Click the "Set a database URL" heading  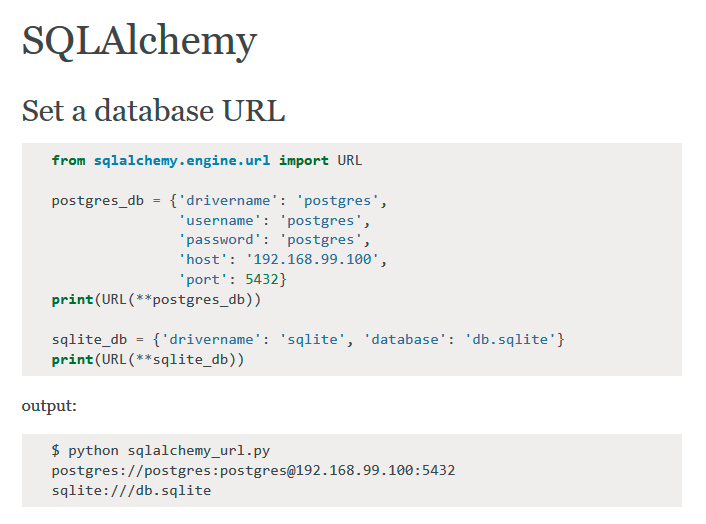click(x=153, y=110)
